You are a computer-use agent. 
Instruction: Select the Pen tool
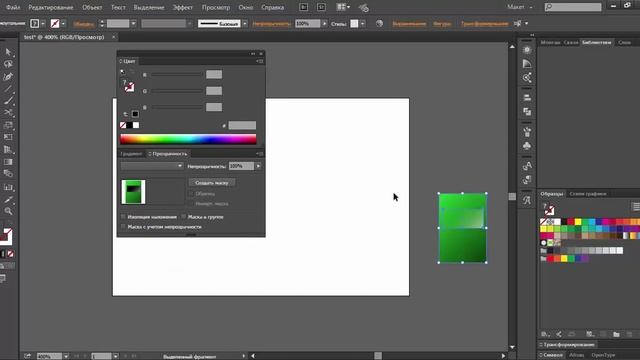point(8,76)
